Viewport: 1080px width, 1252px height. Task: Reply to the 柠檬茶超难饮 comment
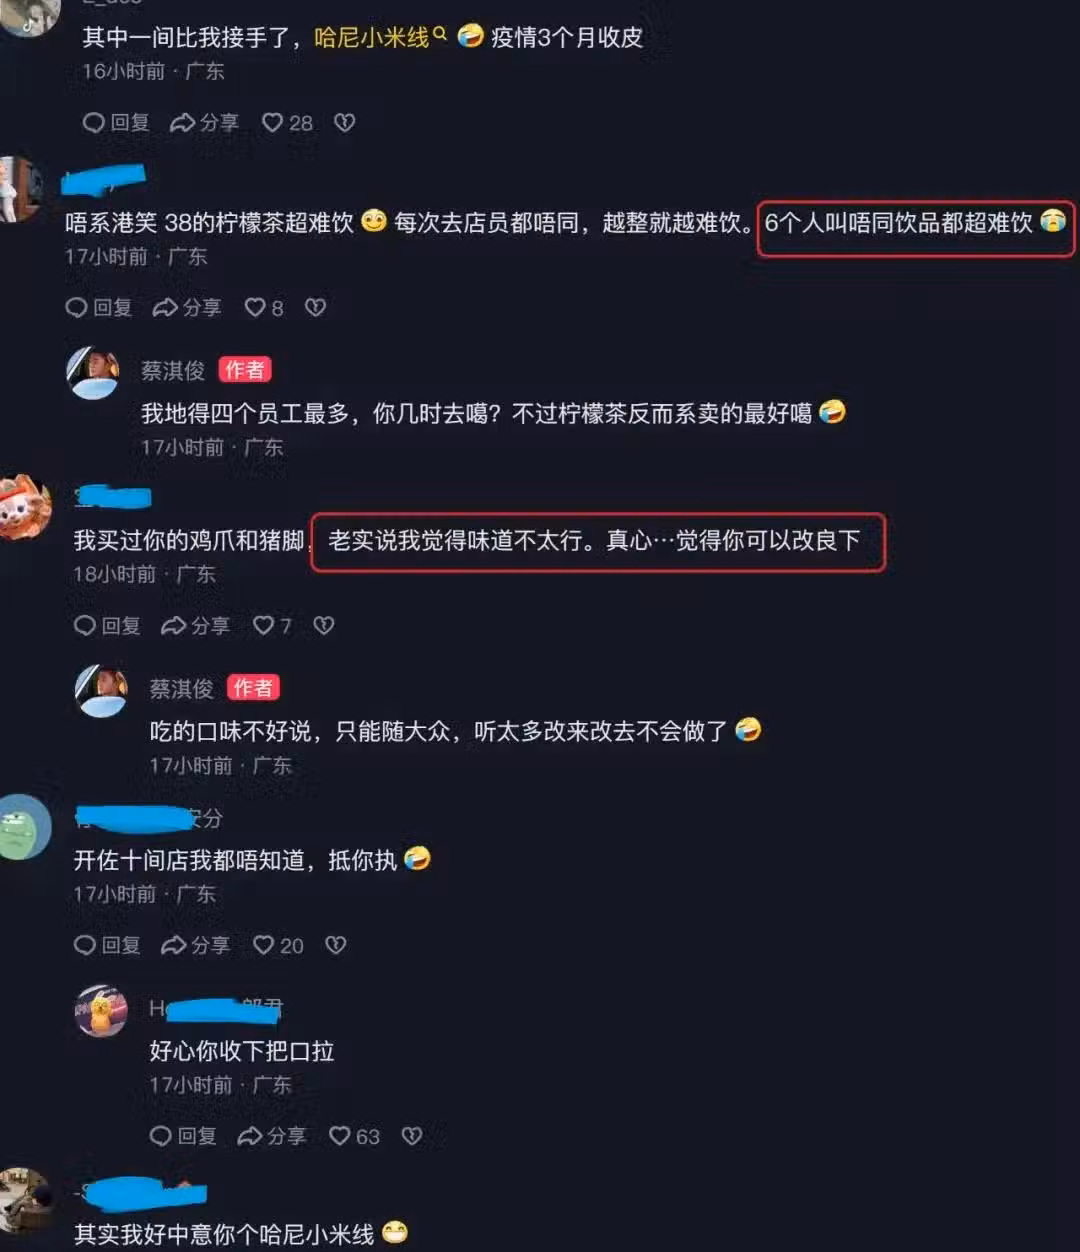pos(99,308)
